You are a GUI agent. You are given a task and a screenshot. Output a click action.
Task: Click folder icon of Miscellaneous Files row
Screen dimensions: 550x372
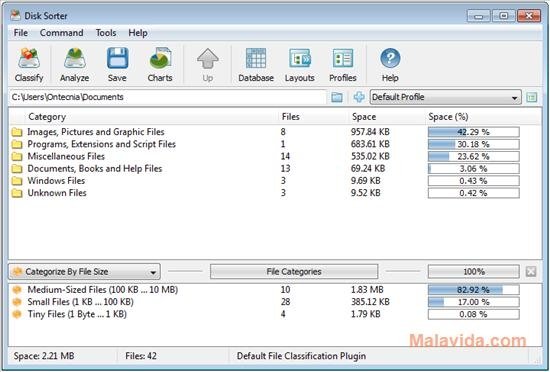(x=17, y=156)
